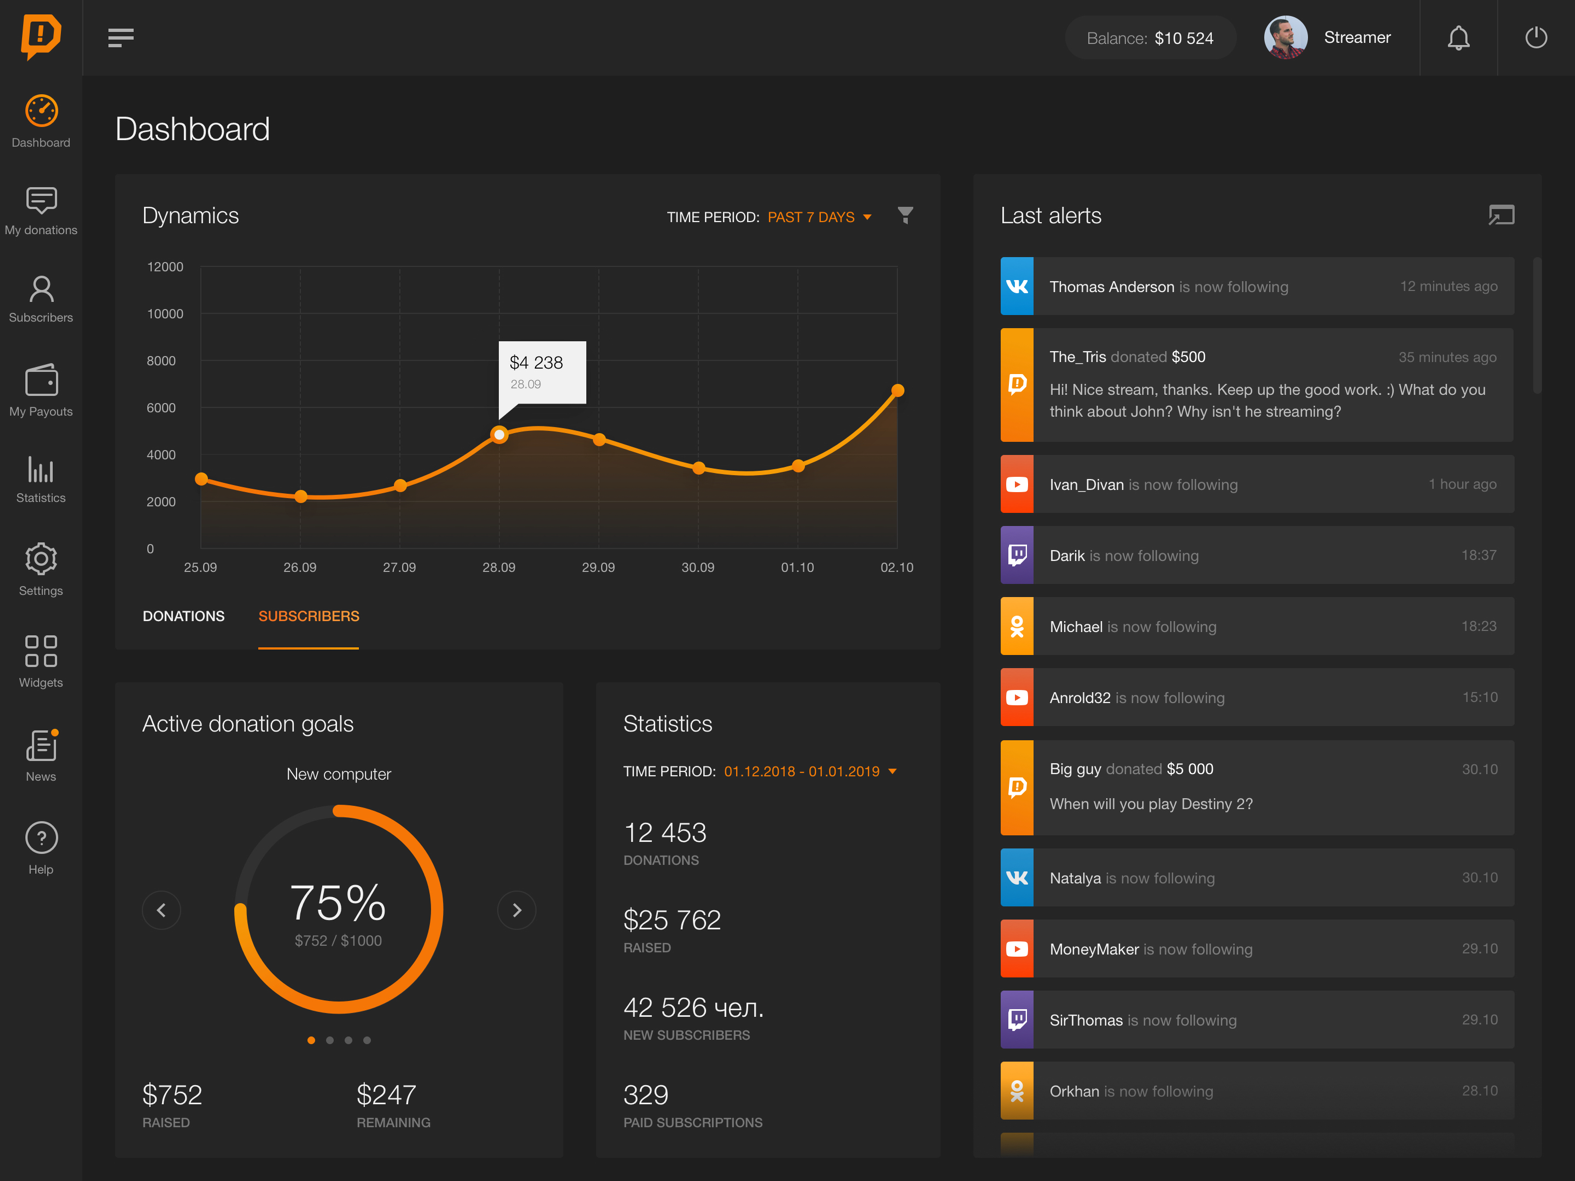Click the 02.10 data point on chart

pos(897,391)
